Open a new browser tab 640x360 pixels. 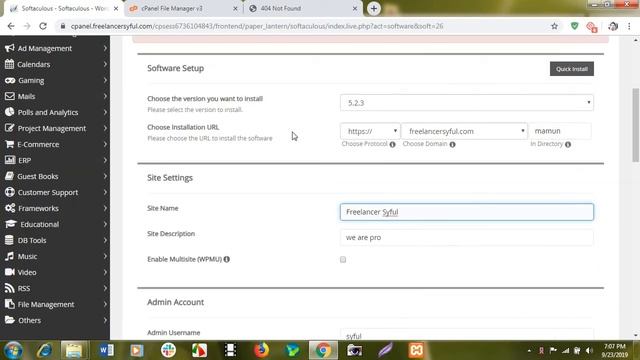pyautogui.click(x=373, y=9)
